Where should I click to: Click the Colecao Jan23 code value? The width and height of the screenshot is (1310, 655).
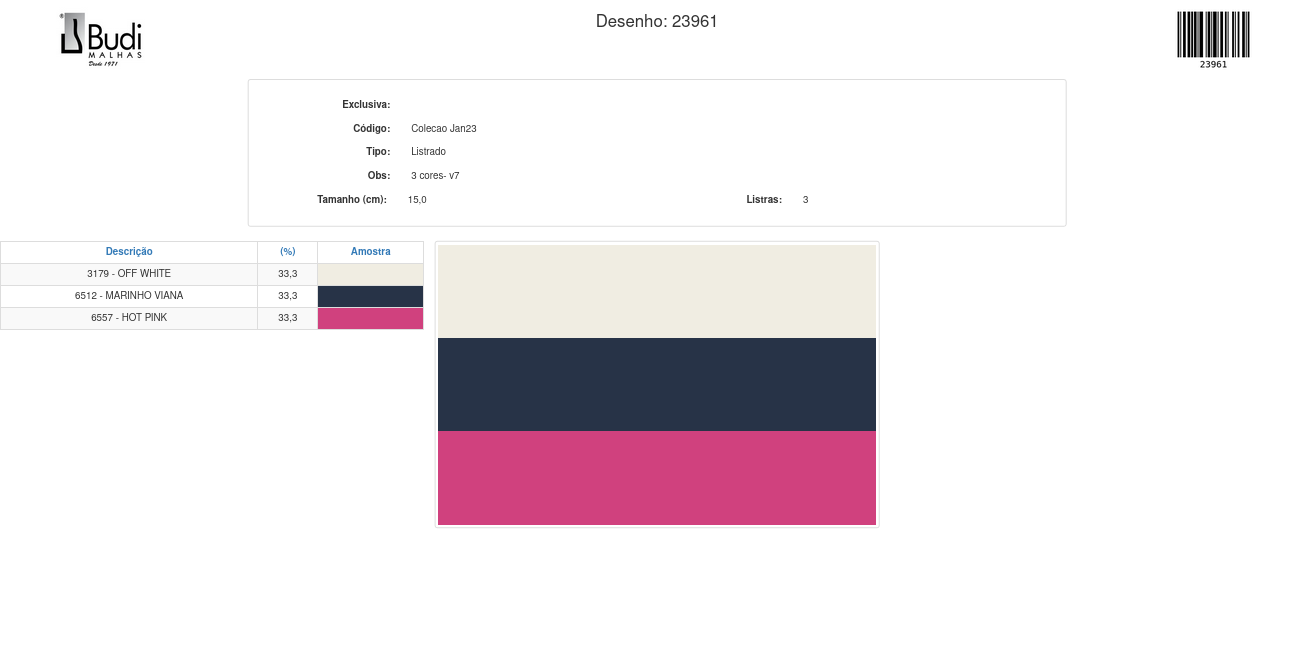click(x=443, y=129)
